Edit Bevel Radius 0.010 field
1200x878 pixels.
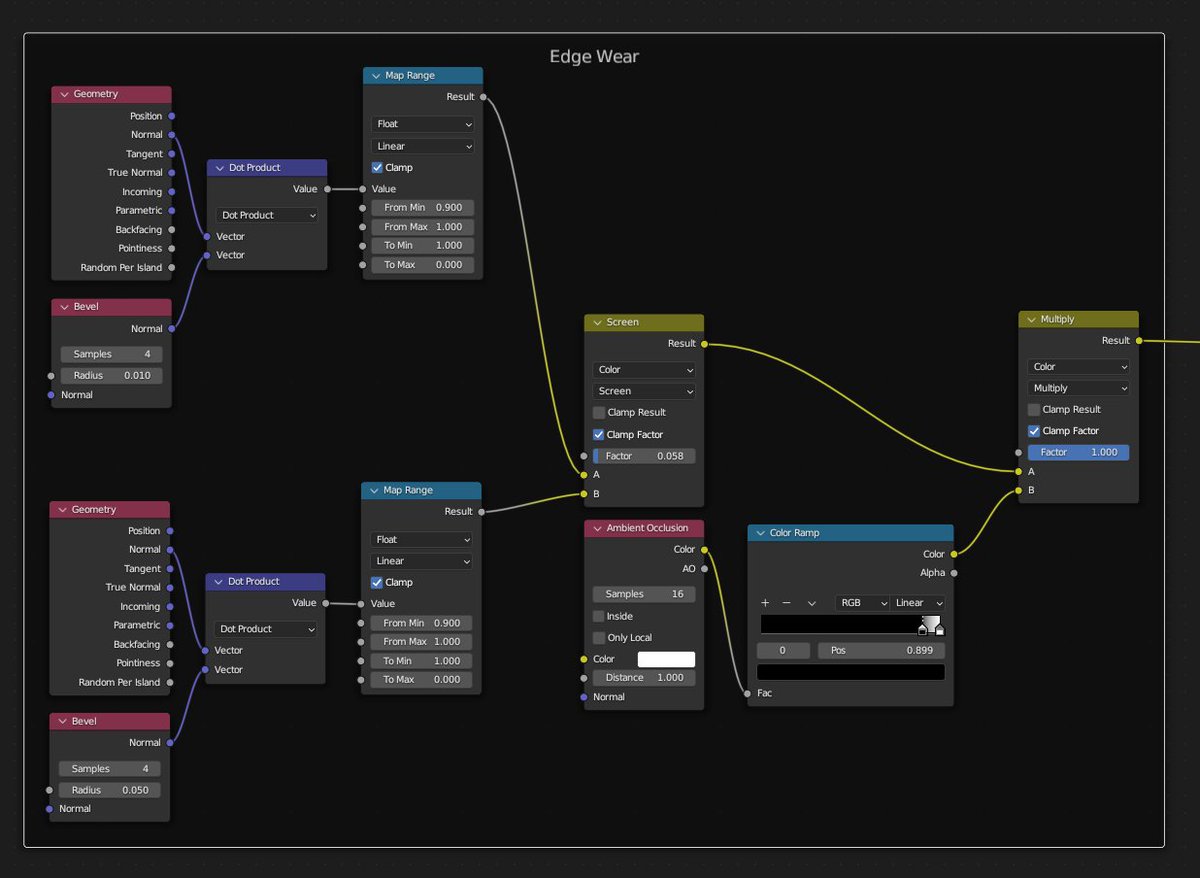click(111, 376)
